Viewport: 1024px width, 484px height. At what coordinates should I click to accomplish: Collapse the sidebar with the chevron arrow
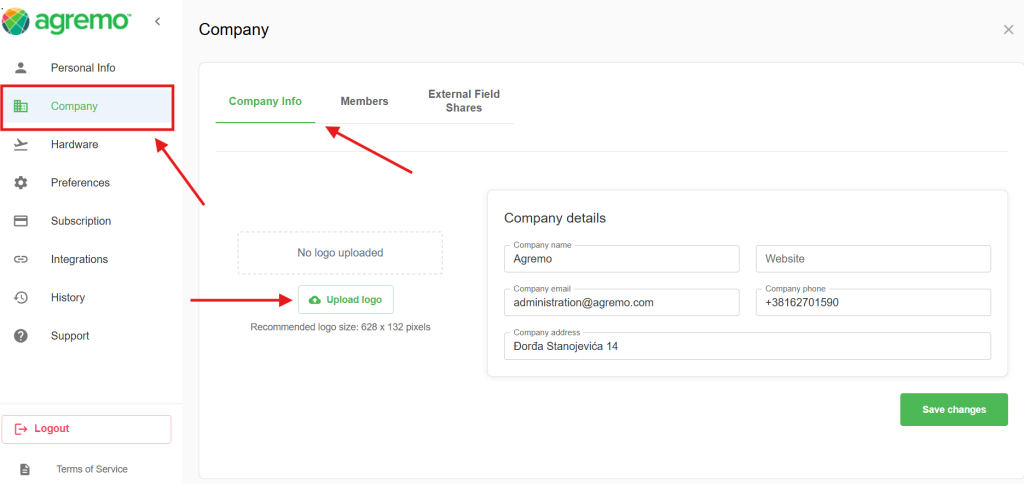click(157, 22)
